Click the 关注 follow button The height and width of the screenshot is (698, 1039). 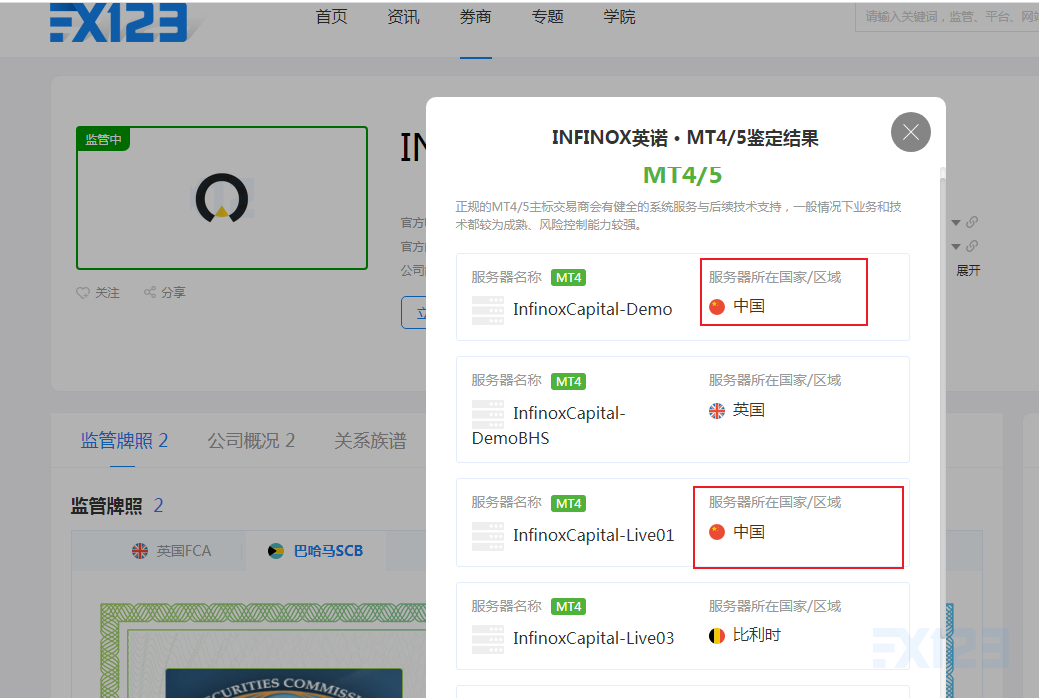tap(98, 293)
